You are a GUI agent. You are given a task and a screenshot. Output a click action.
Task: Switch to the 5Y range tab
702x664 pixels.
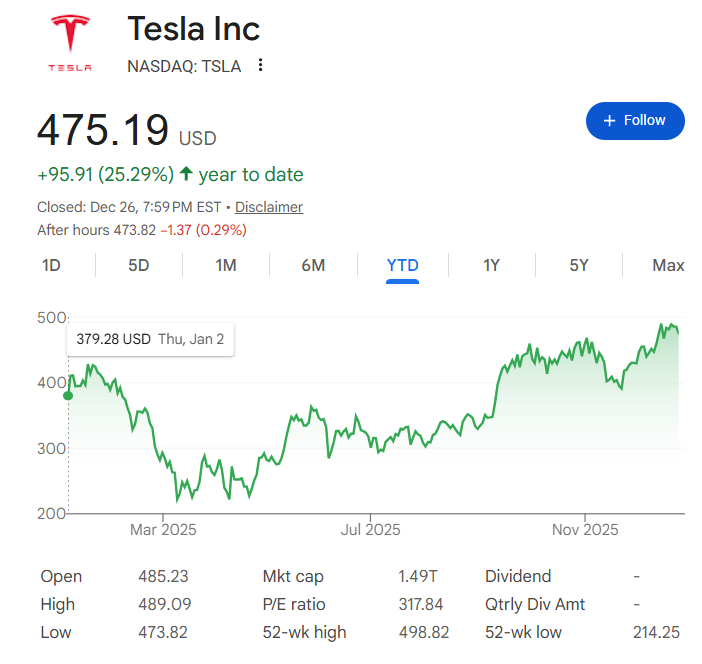coord(579,265)
